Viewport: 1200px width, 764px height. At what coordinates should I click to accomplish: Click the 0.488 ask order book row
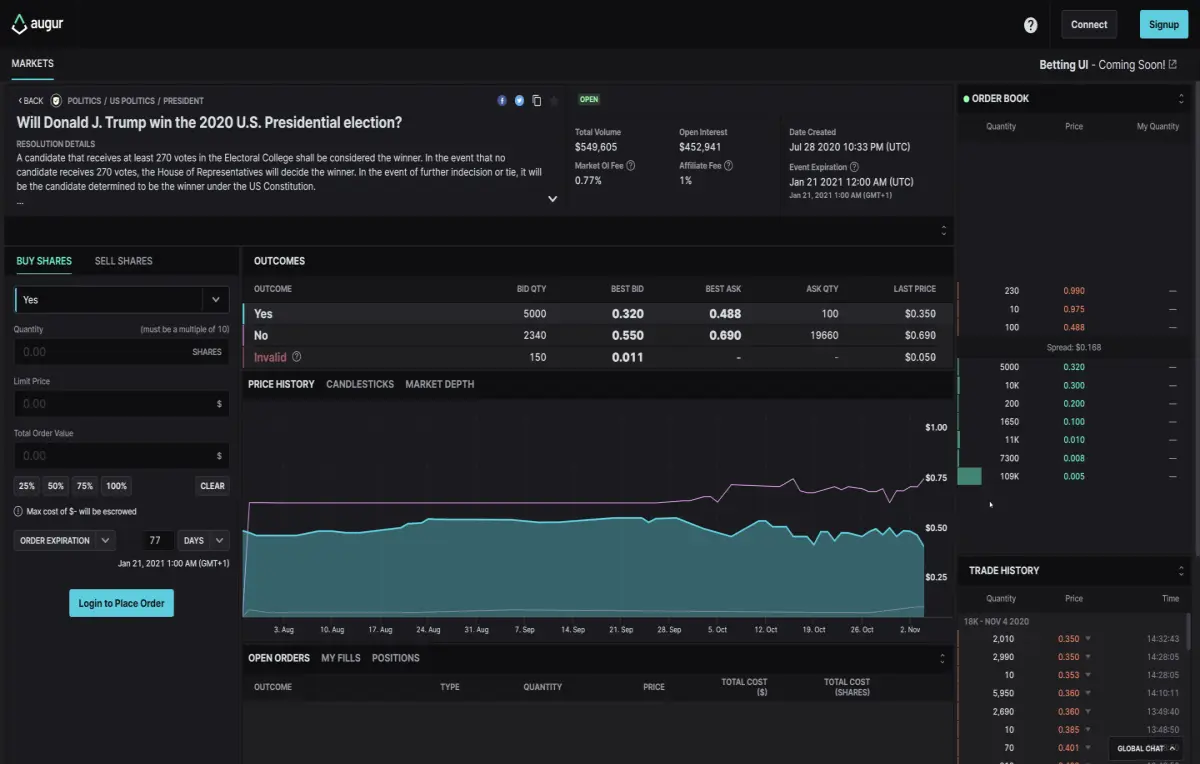pos(1075,328)
